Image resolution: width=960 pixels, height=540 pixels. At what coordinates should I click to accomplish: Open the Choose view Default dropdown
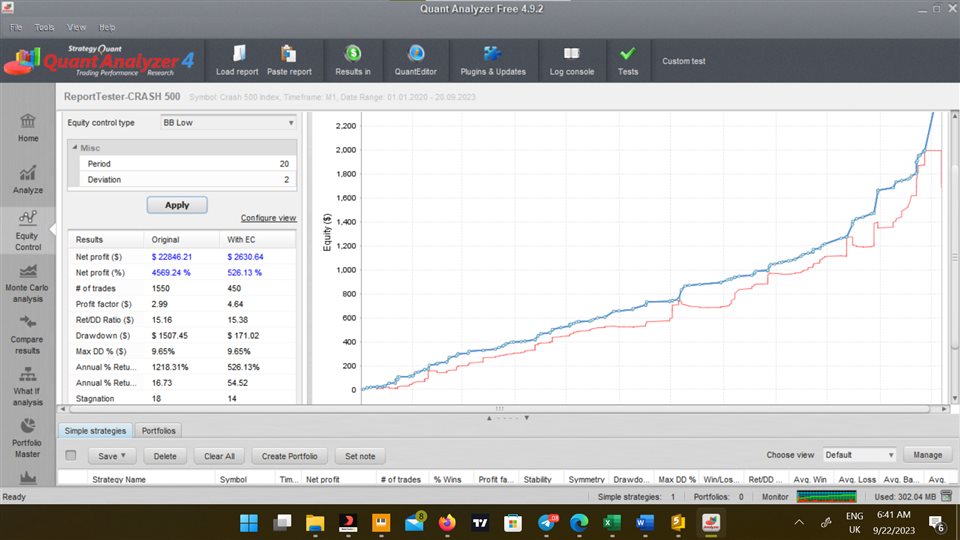pyautogui.click(x=858, y=455)
